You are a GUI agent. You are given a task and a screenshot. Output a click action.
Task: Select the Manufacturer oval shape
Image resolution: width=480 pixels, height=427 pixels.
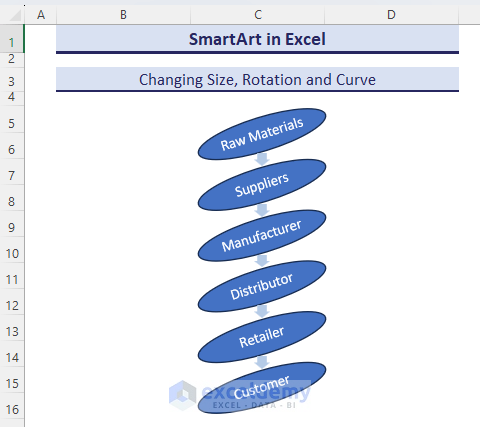tap(262, 236)
